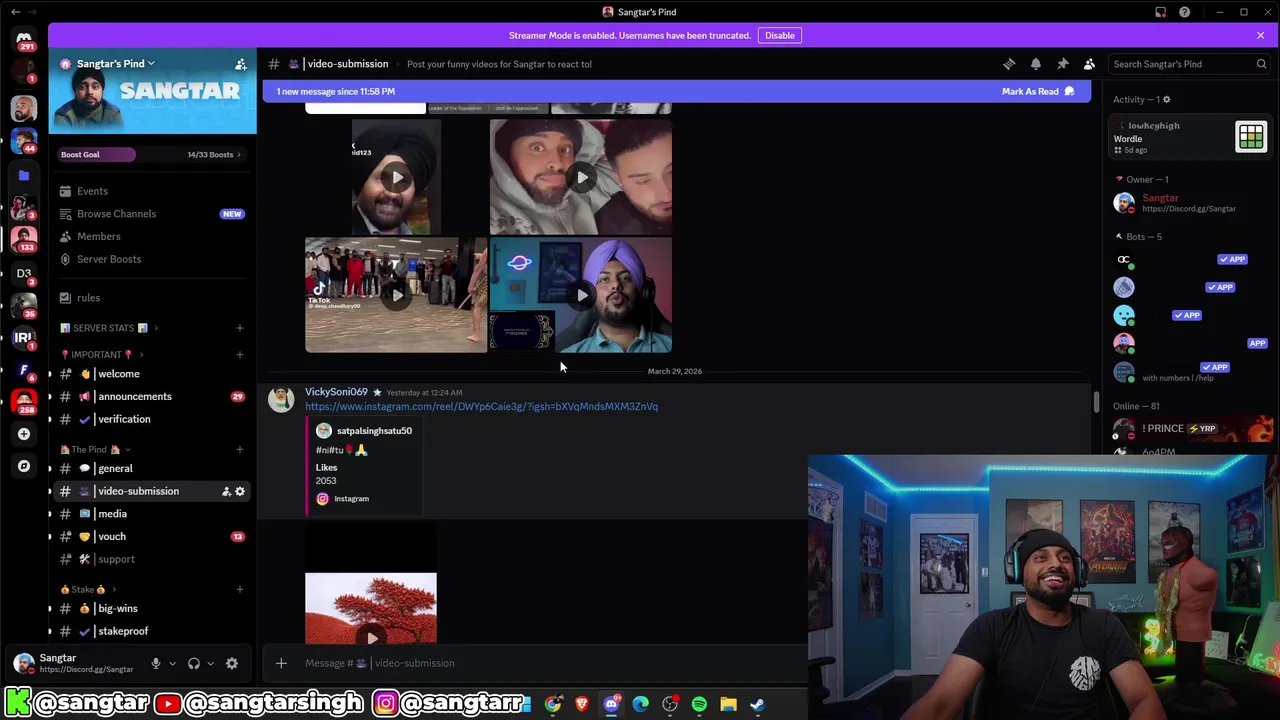Open the announcements channel
The width and height of the screenshot is (1280, 720).
[x=152, y=397]
